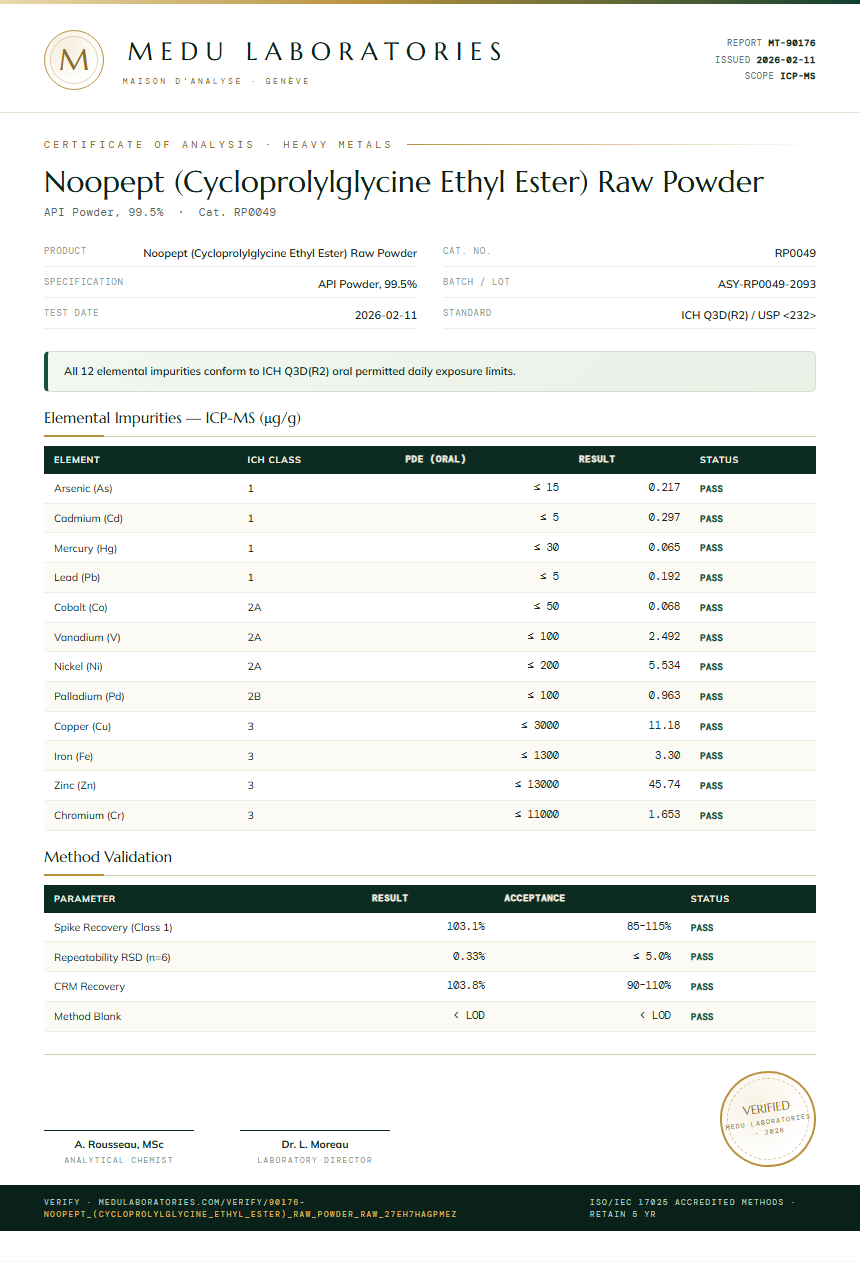Click Vanadium result value 2.492

(x=664, y=636)
